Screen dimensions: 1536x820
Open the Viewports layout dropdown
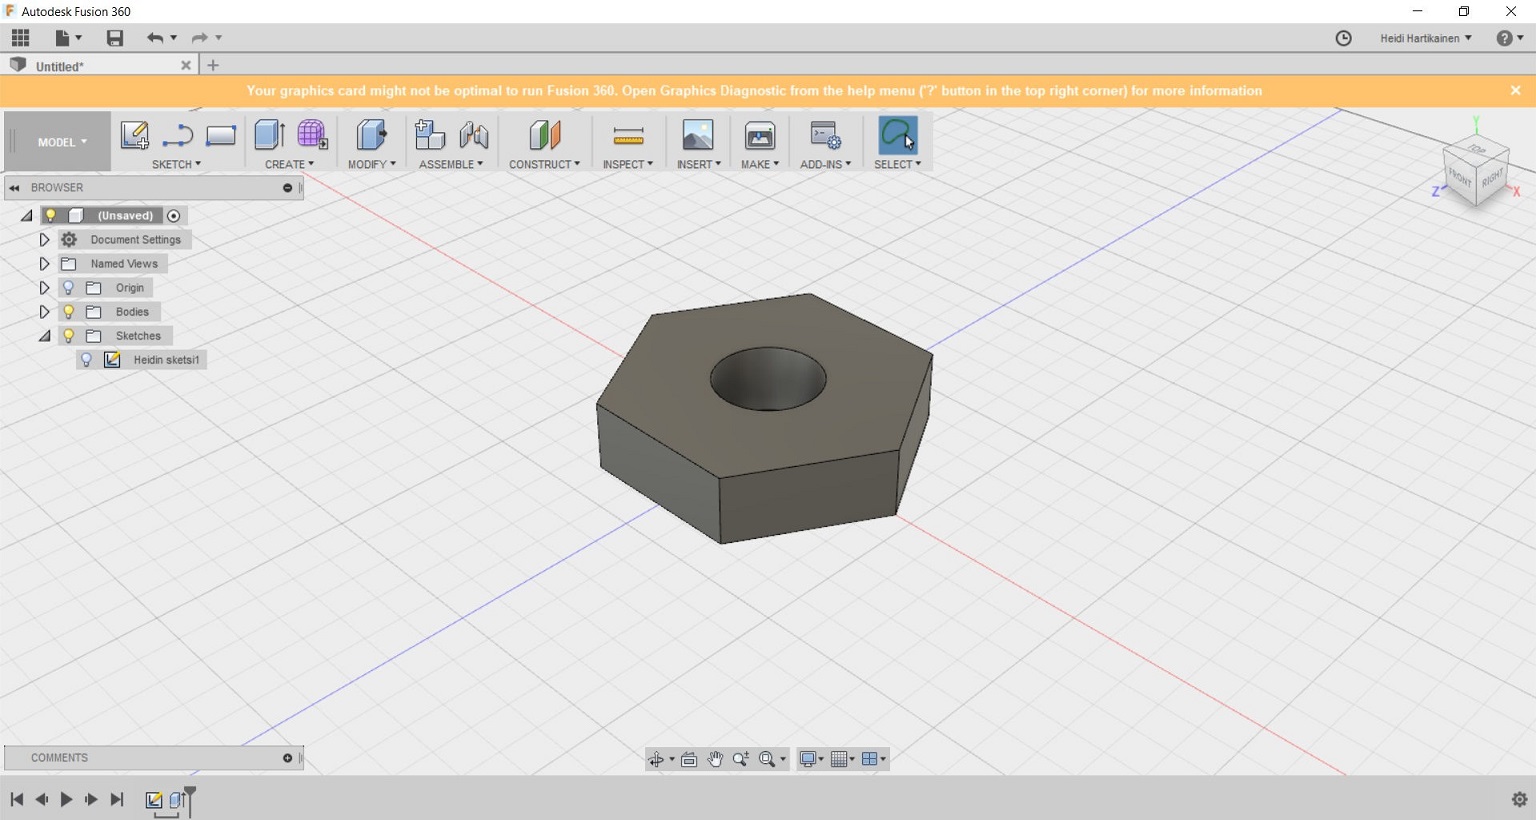[x=874, y=759]
